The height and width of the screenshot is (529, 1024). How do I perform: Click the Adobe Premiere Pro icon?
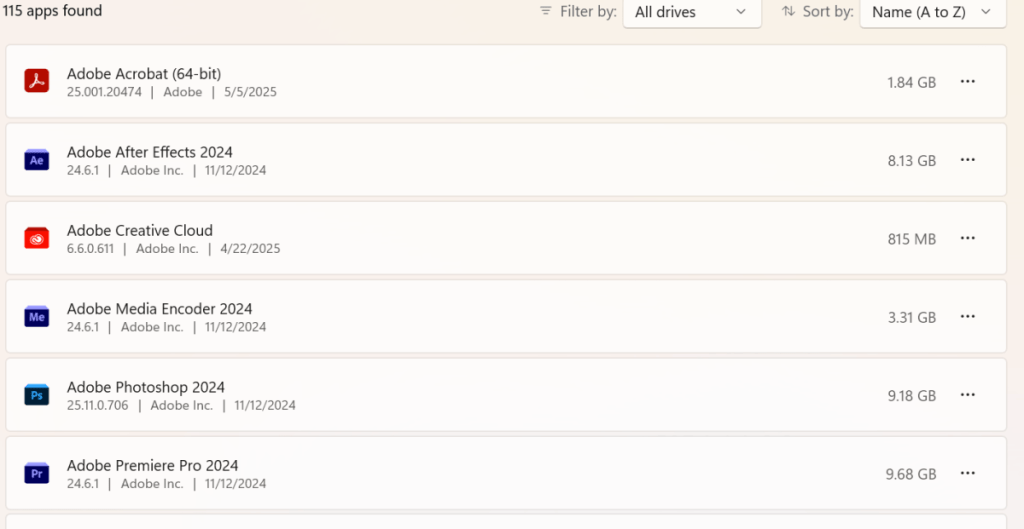point(37,474)
